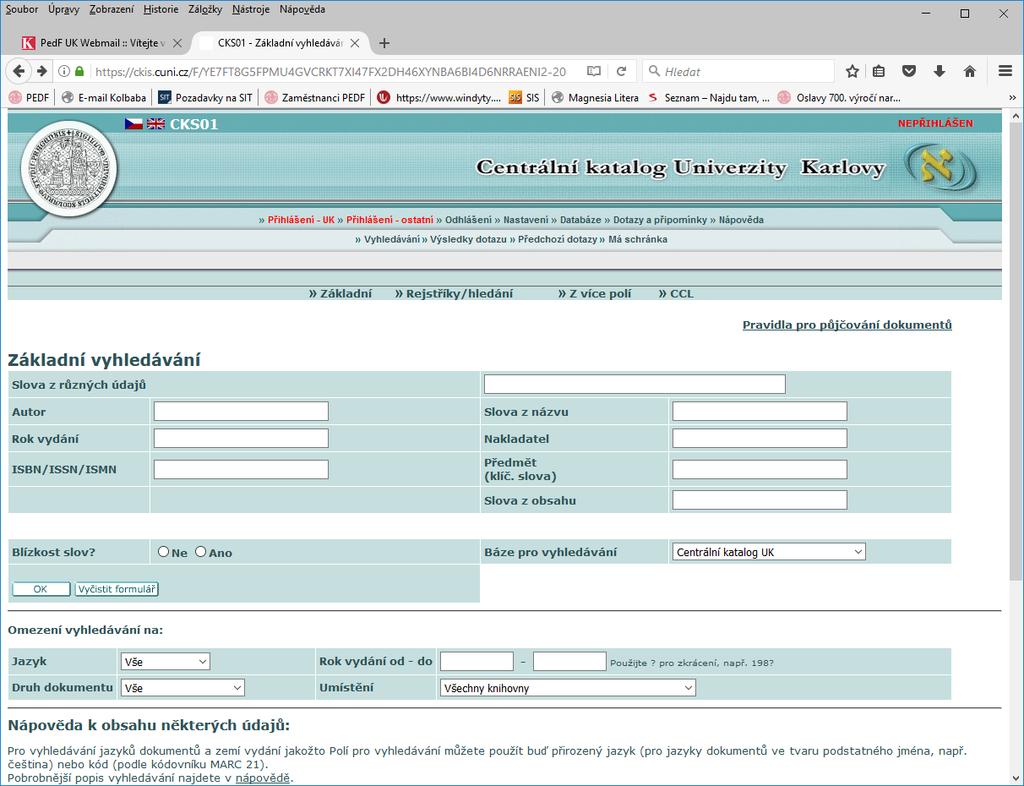Click the browser Forward arrow button

point(42,71)
